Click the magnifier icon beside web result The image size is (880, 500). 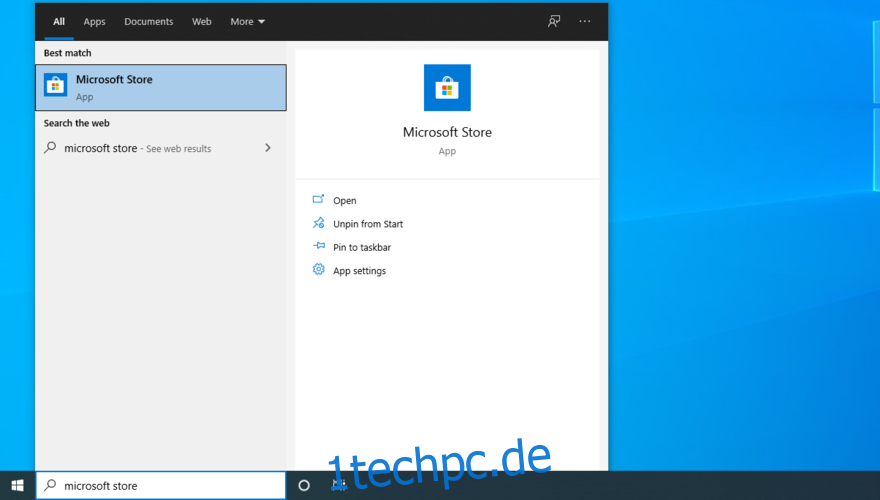click(x=50, y=148)
